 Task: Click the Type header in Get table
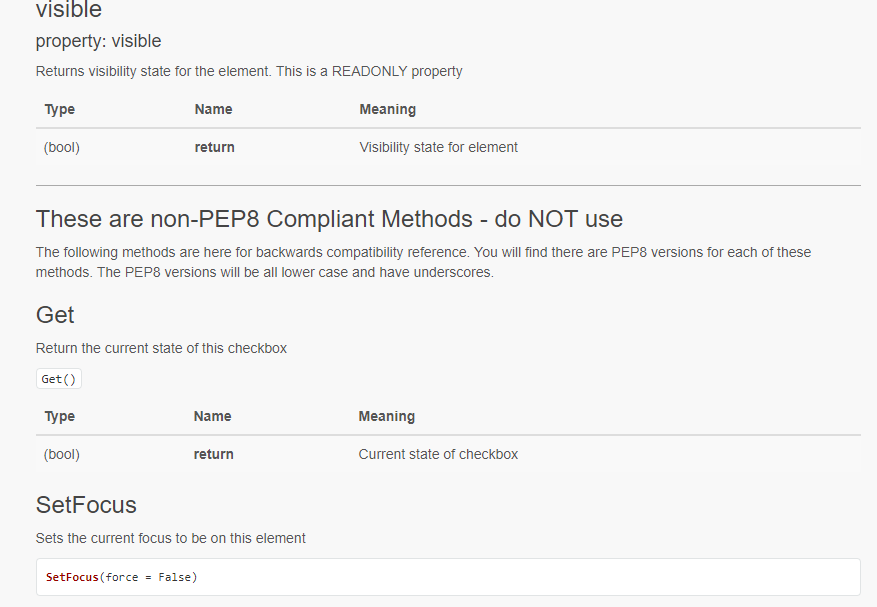(x=58, y=416)
